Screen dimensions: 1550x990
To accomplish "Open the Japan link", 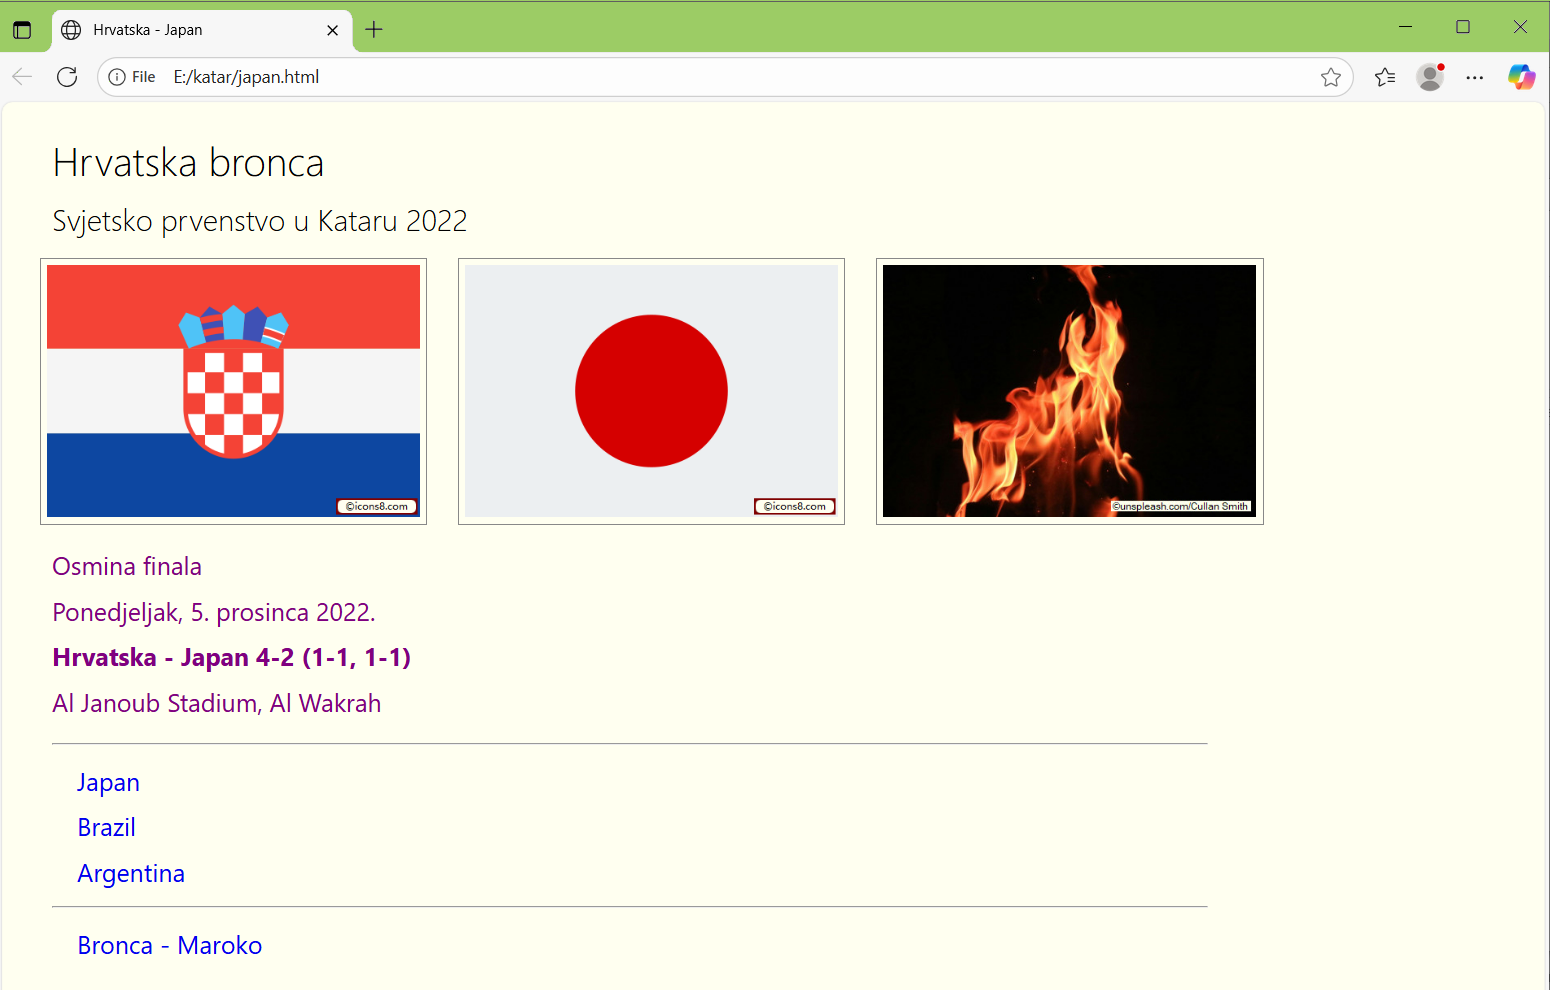I will point(108,782).
